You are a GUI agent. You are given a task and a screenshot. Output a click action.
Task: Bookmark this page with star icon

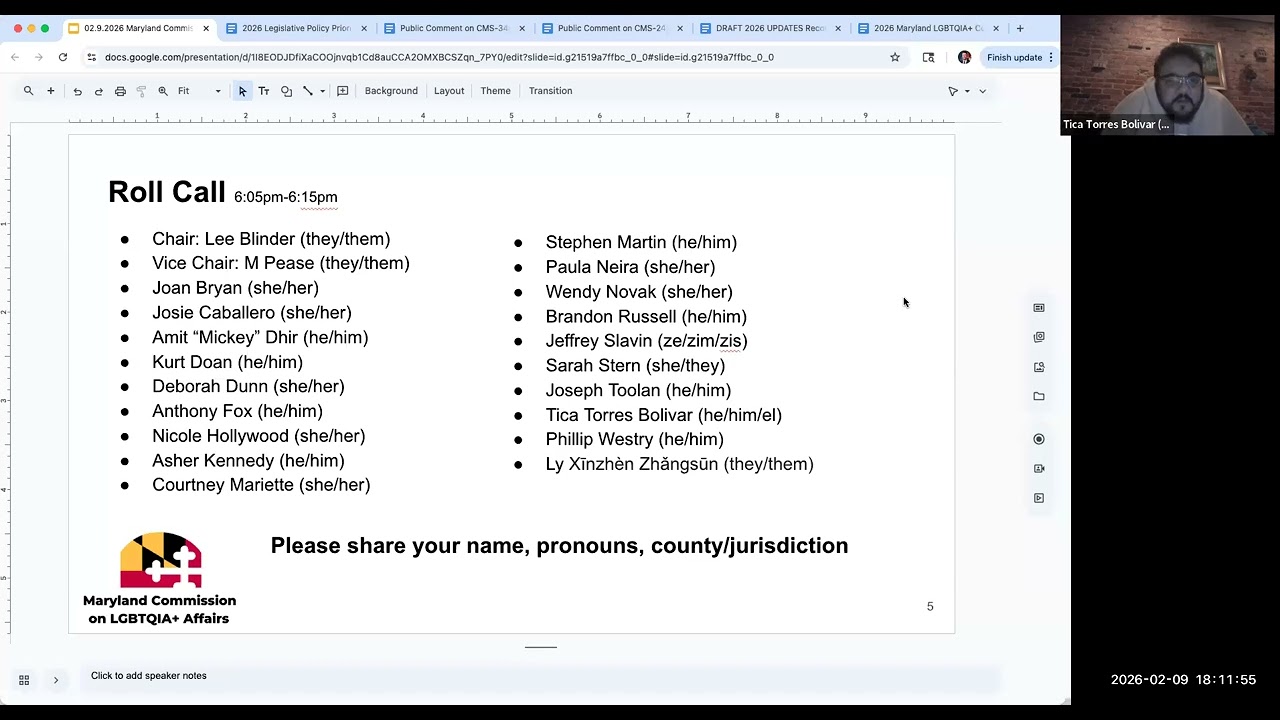coord(895,58)
